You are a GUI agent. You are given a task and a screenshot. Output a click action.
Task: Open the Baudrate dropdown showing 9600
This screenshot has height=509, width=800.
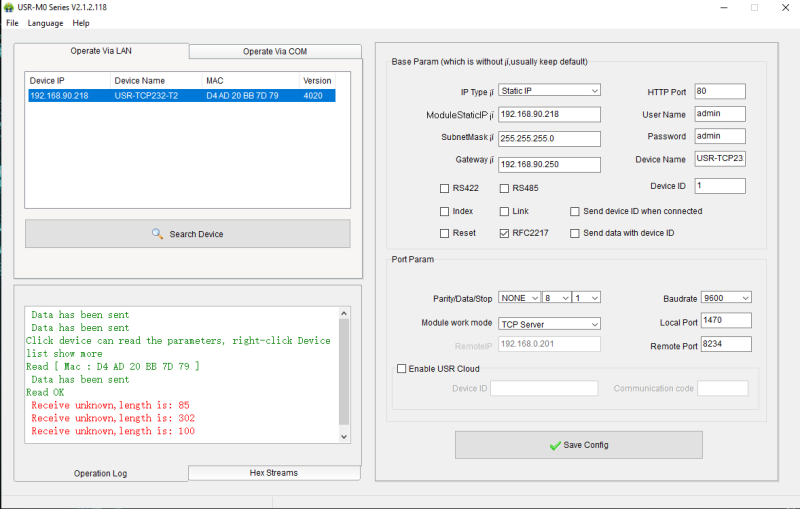click(726, 298)
